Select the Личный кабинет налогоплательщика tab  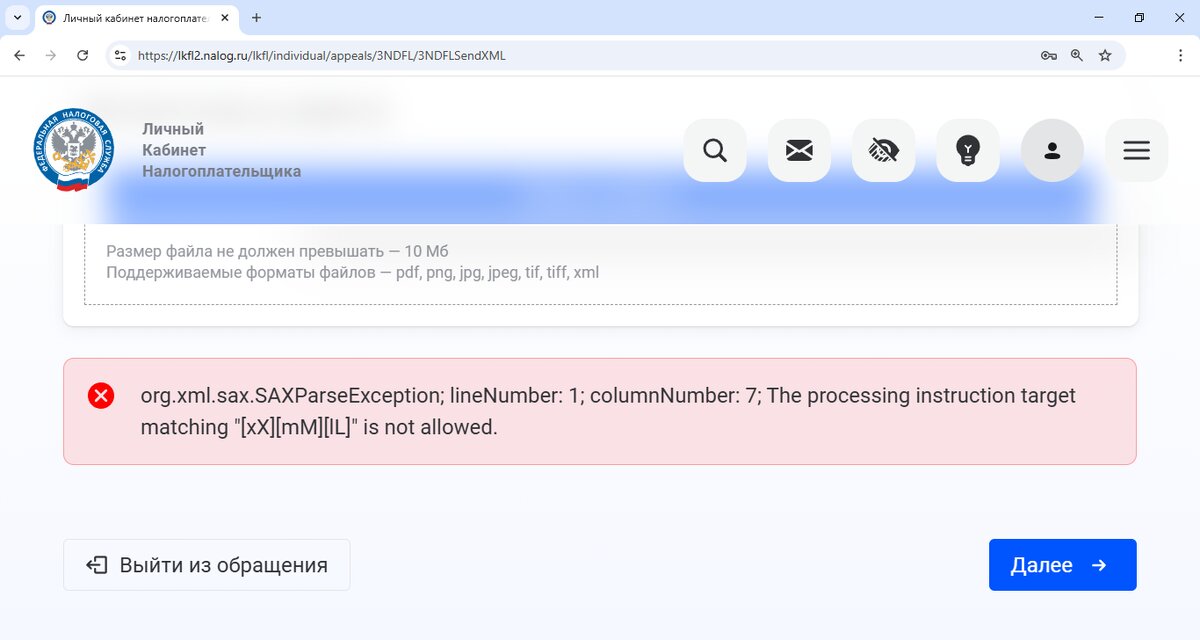pos(130,17)
